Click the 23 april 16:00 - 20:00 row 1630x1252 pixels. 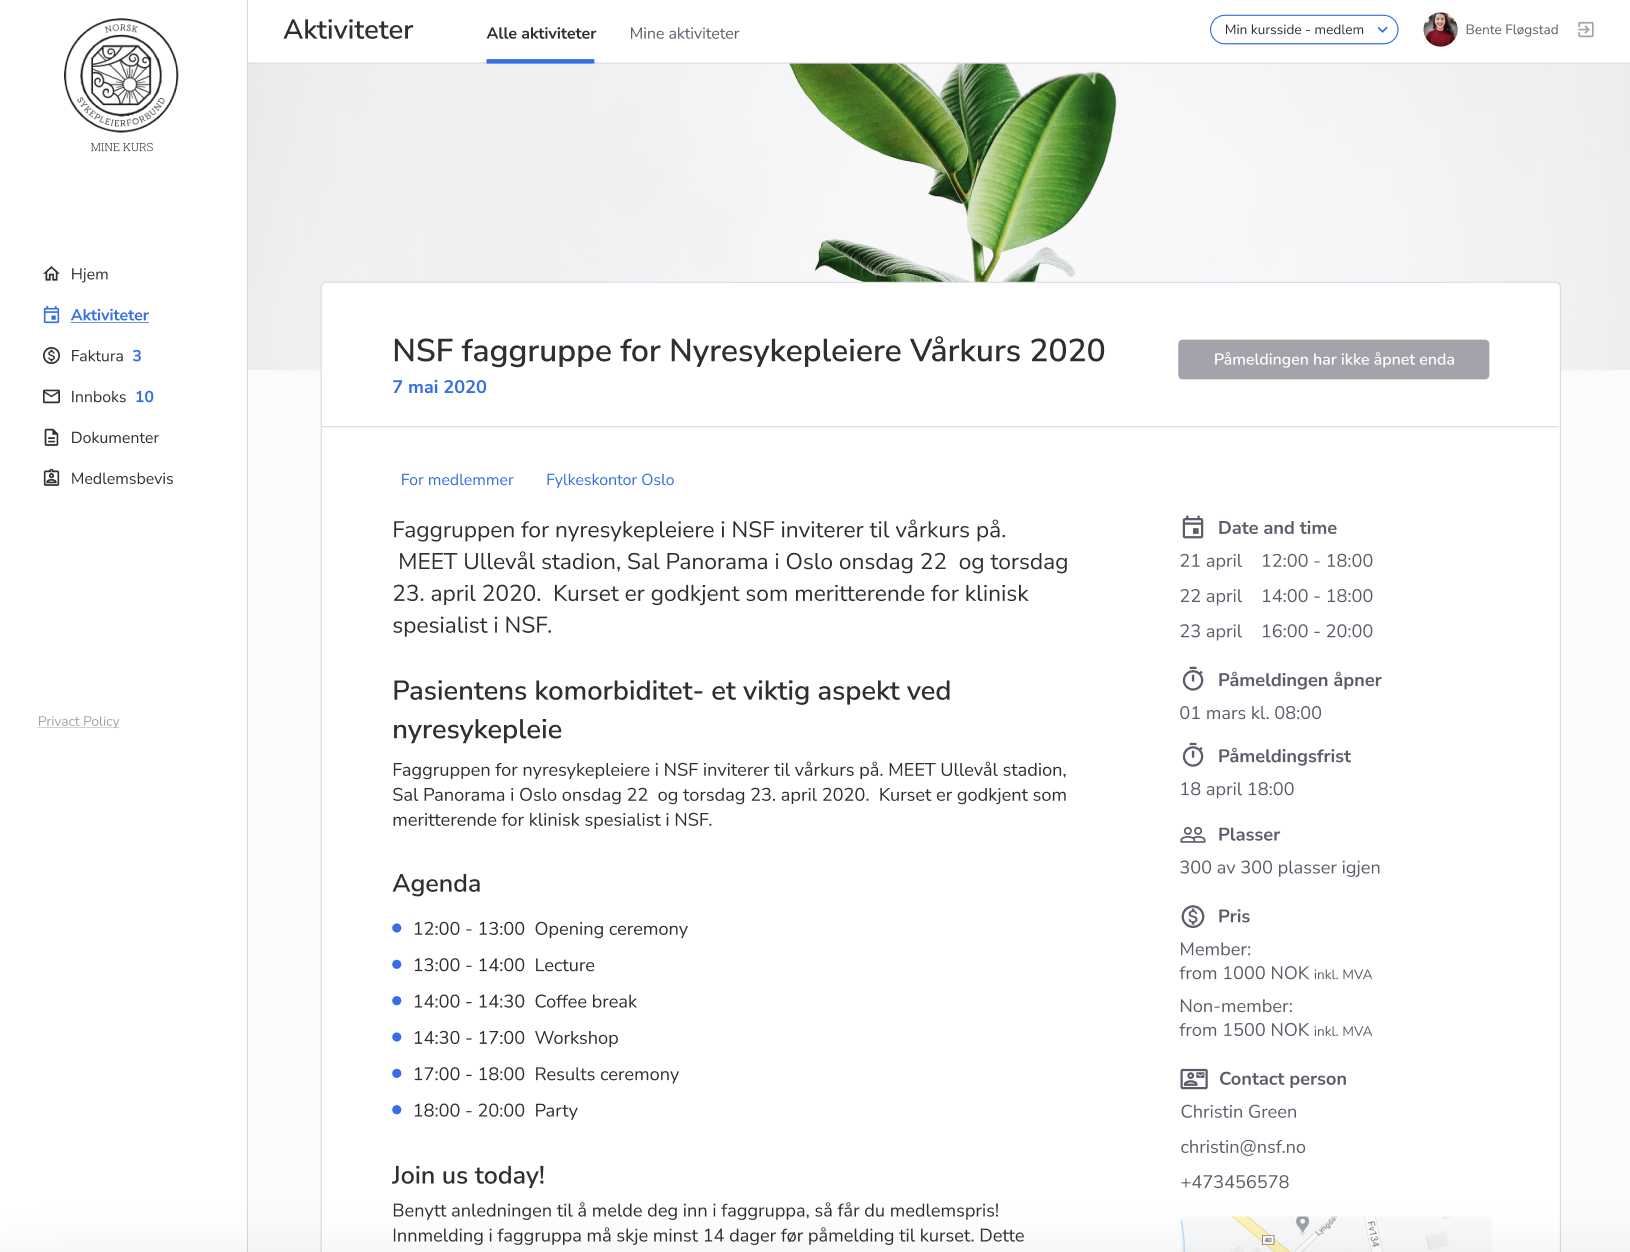point(1276,631)
